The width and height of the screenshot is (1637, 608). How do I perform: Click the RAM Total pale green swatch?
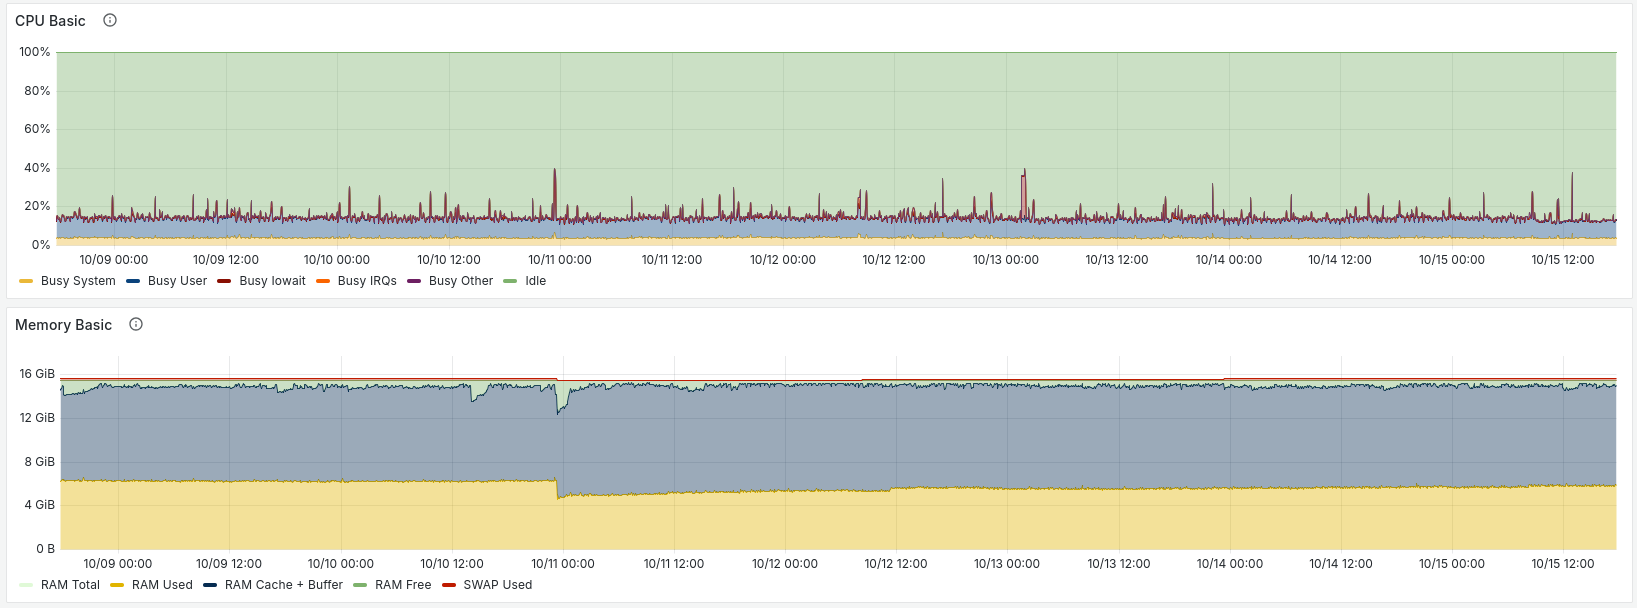pos(26,585)
